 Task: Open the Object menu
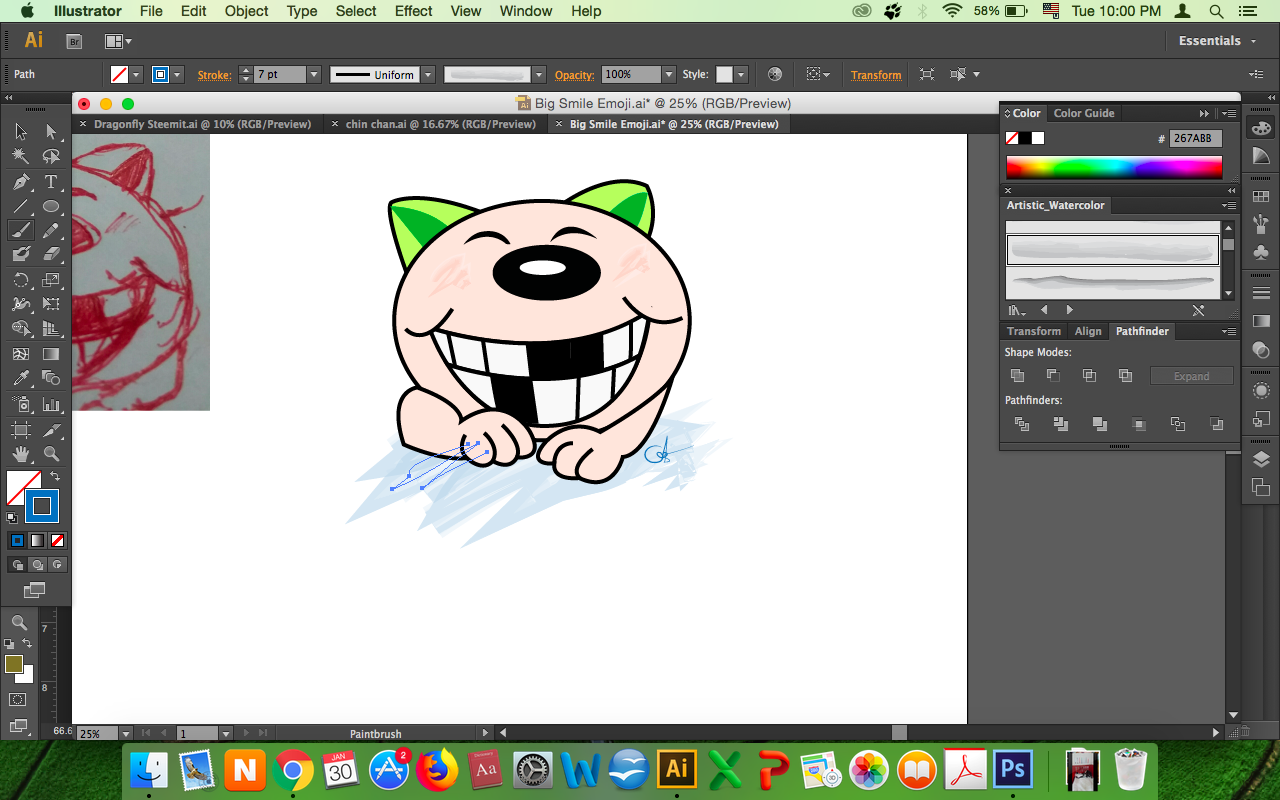coord(246,11)
